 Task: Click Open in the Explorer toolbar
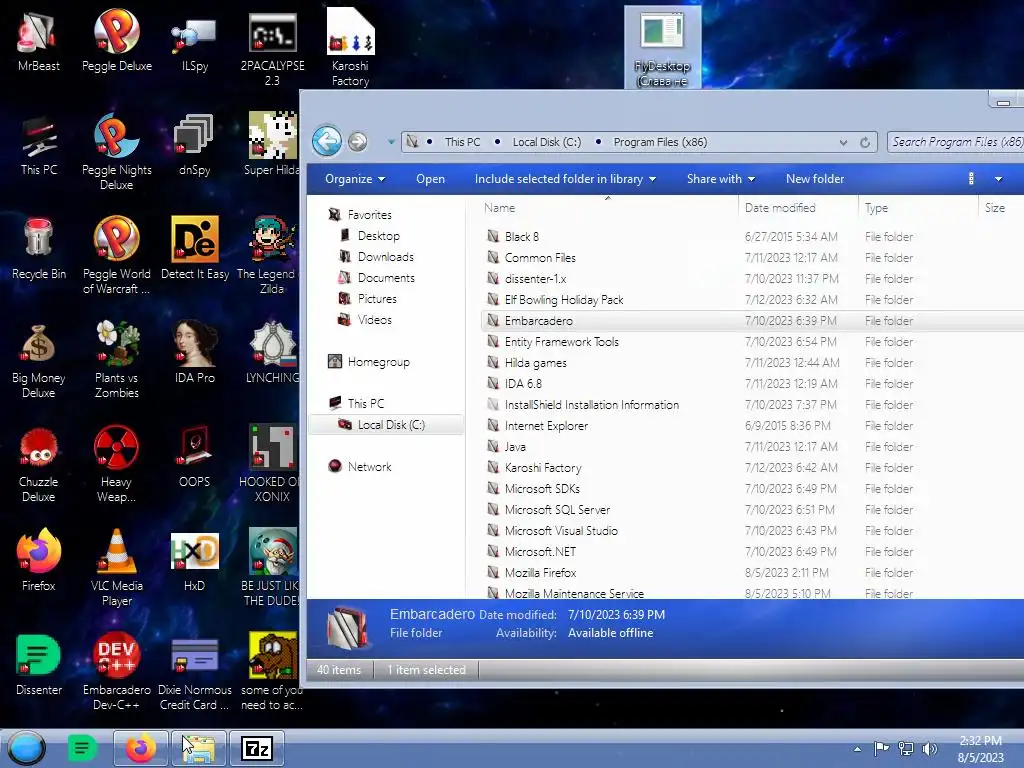click(430, 179)
